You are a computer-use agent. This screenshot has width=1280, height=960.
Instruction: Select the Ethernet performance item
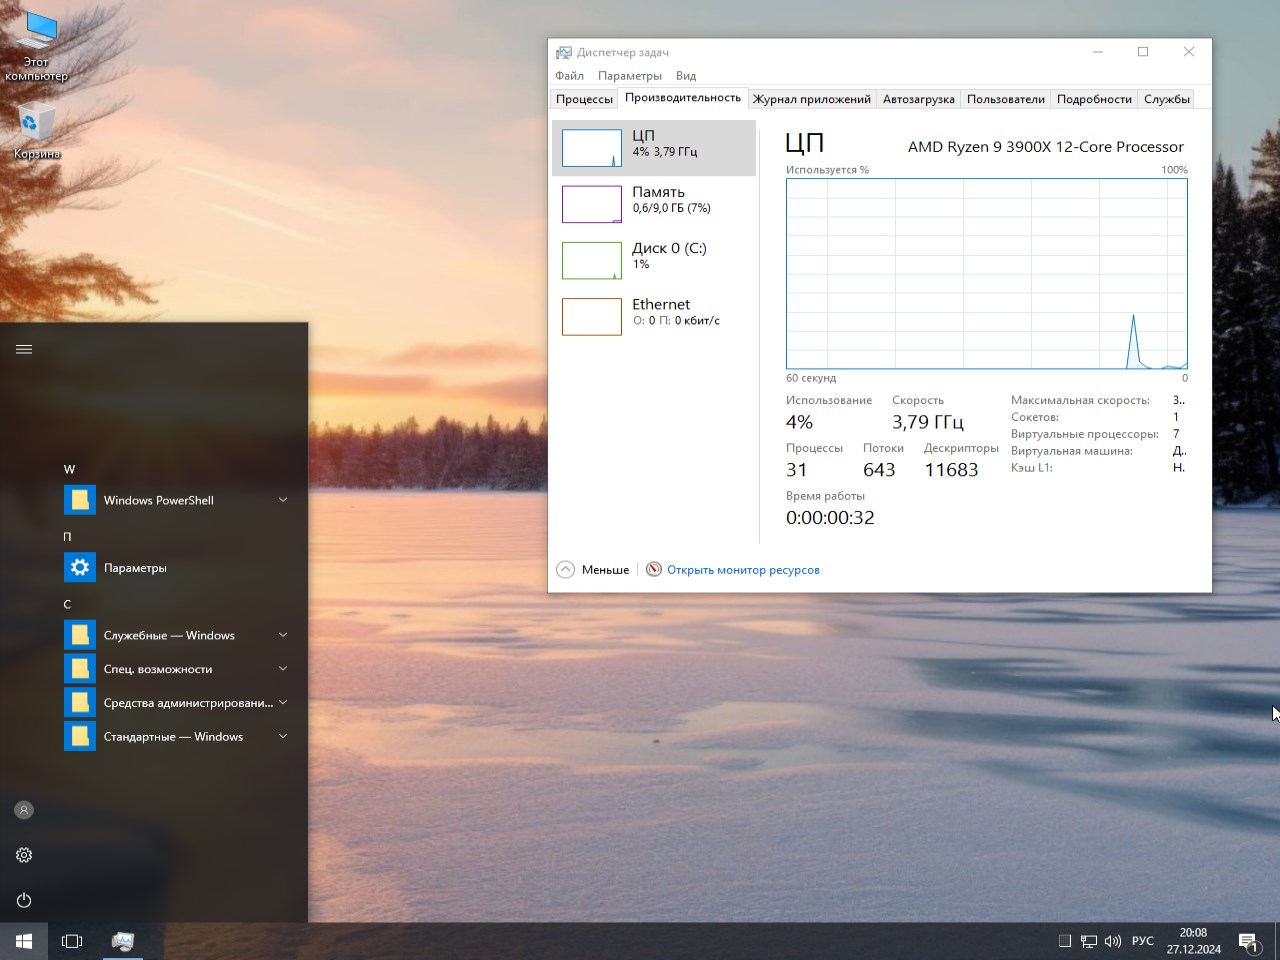654,316
